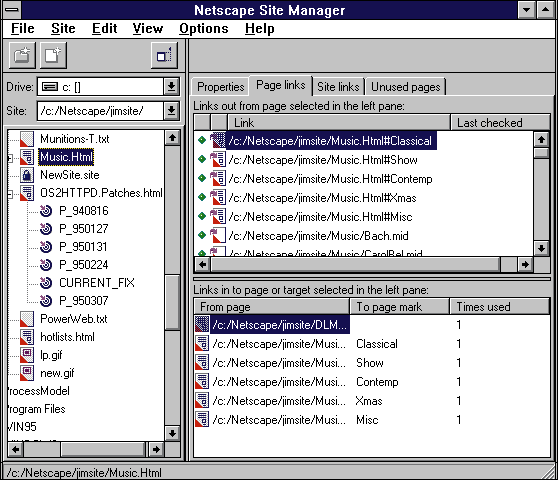Click the links list scroll left arrow
The height and width of the screenshot is (480, 558).
tap(202, 265)
